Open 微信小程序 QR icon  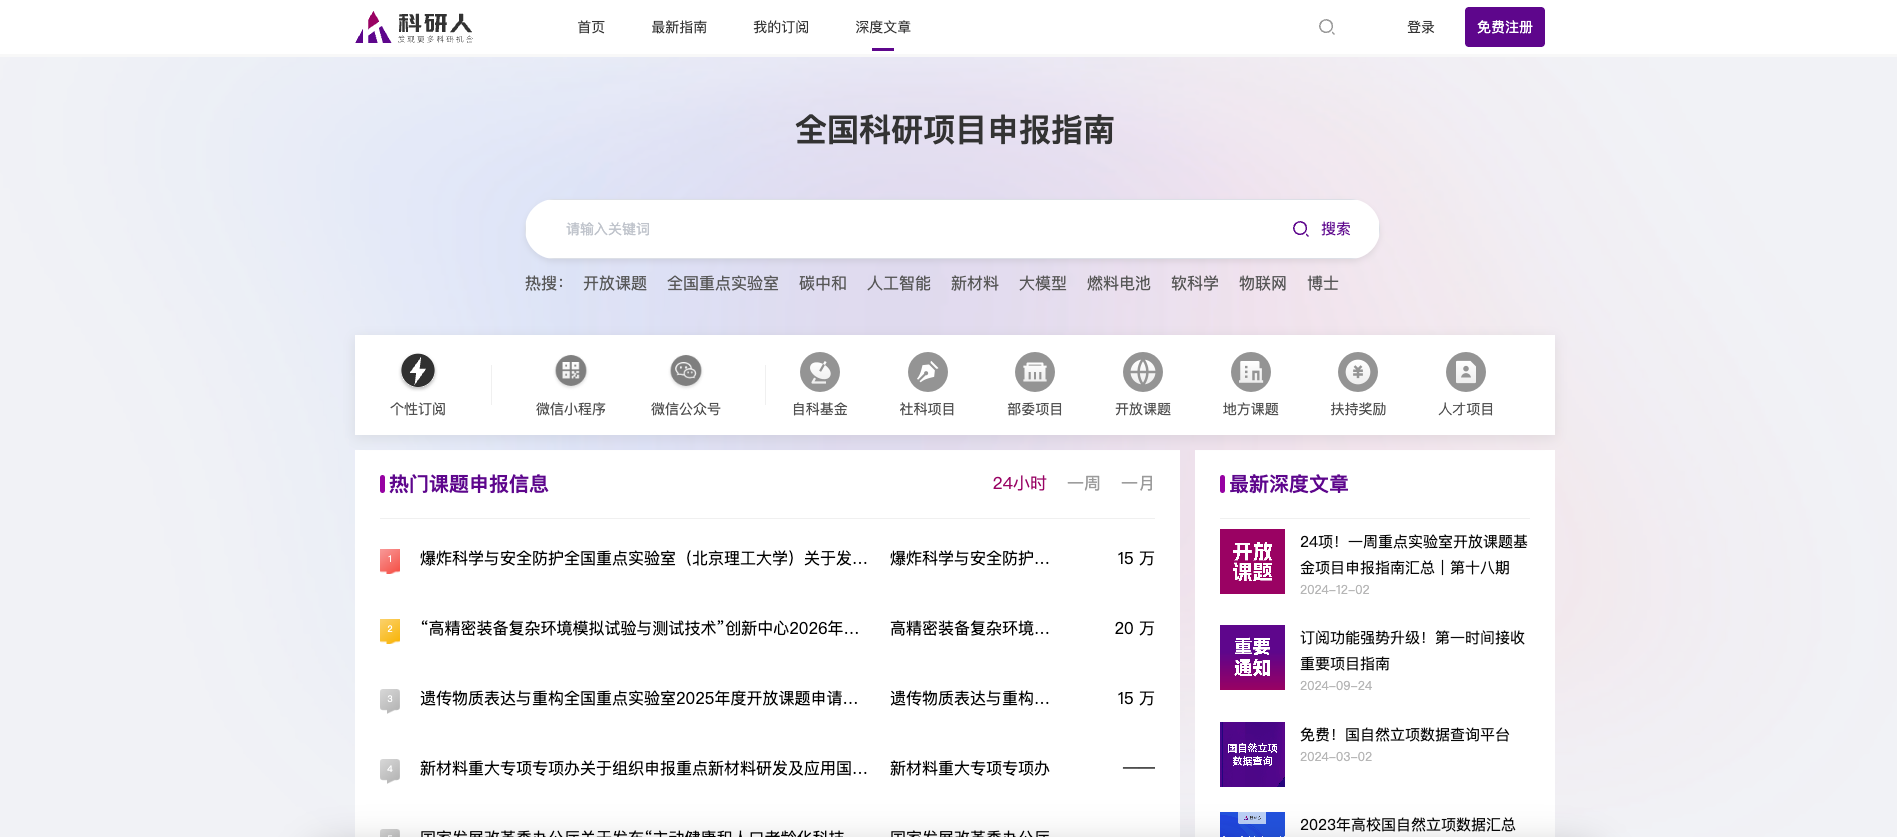[x=571, y=371]
